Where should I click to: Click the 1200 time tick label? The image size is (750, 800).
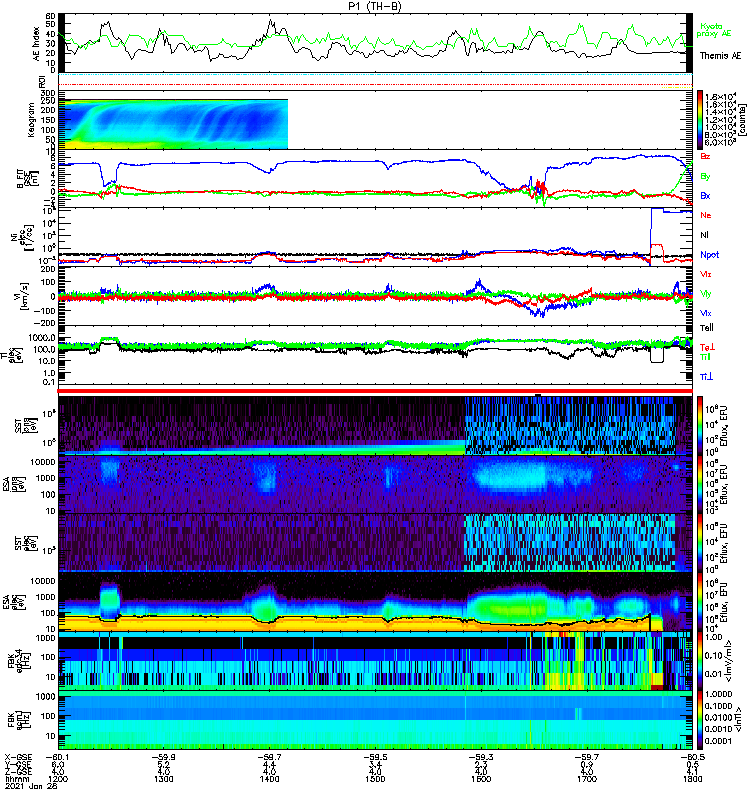(58, 779)
